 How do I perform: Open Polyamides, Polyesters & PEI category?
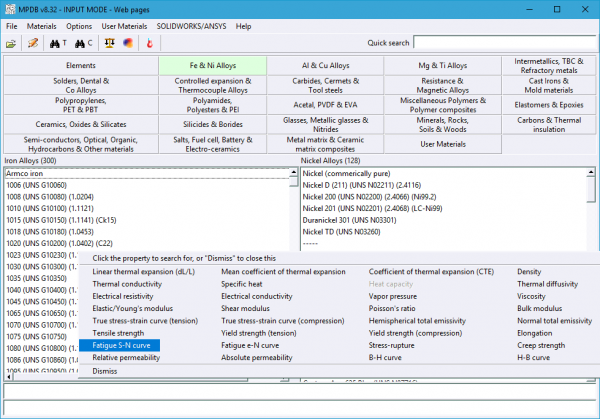(213, 105)
